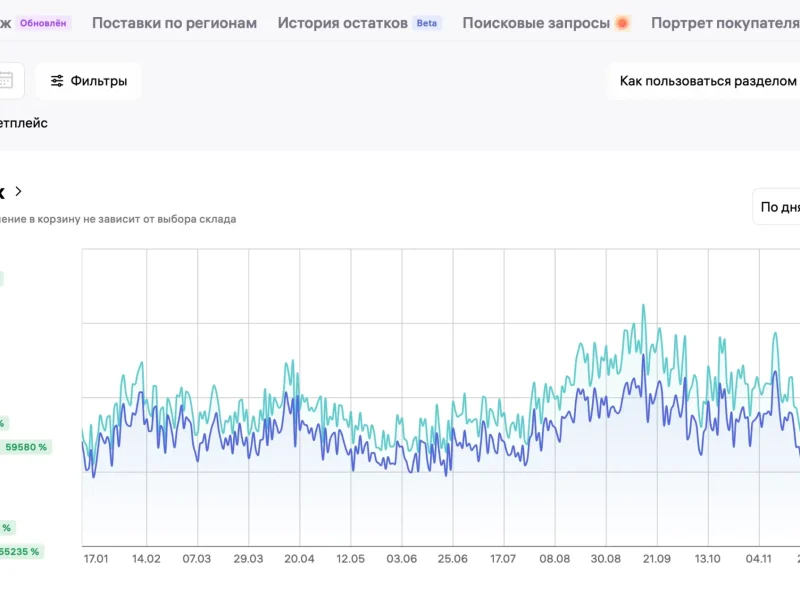The image size is (800, 600).
Task: Click the 17.01 date on chart axis
Action: [x=96, y=559]
